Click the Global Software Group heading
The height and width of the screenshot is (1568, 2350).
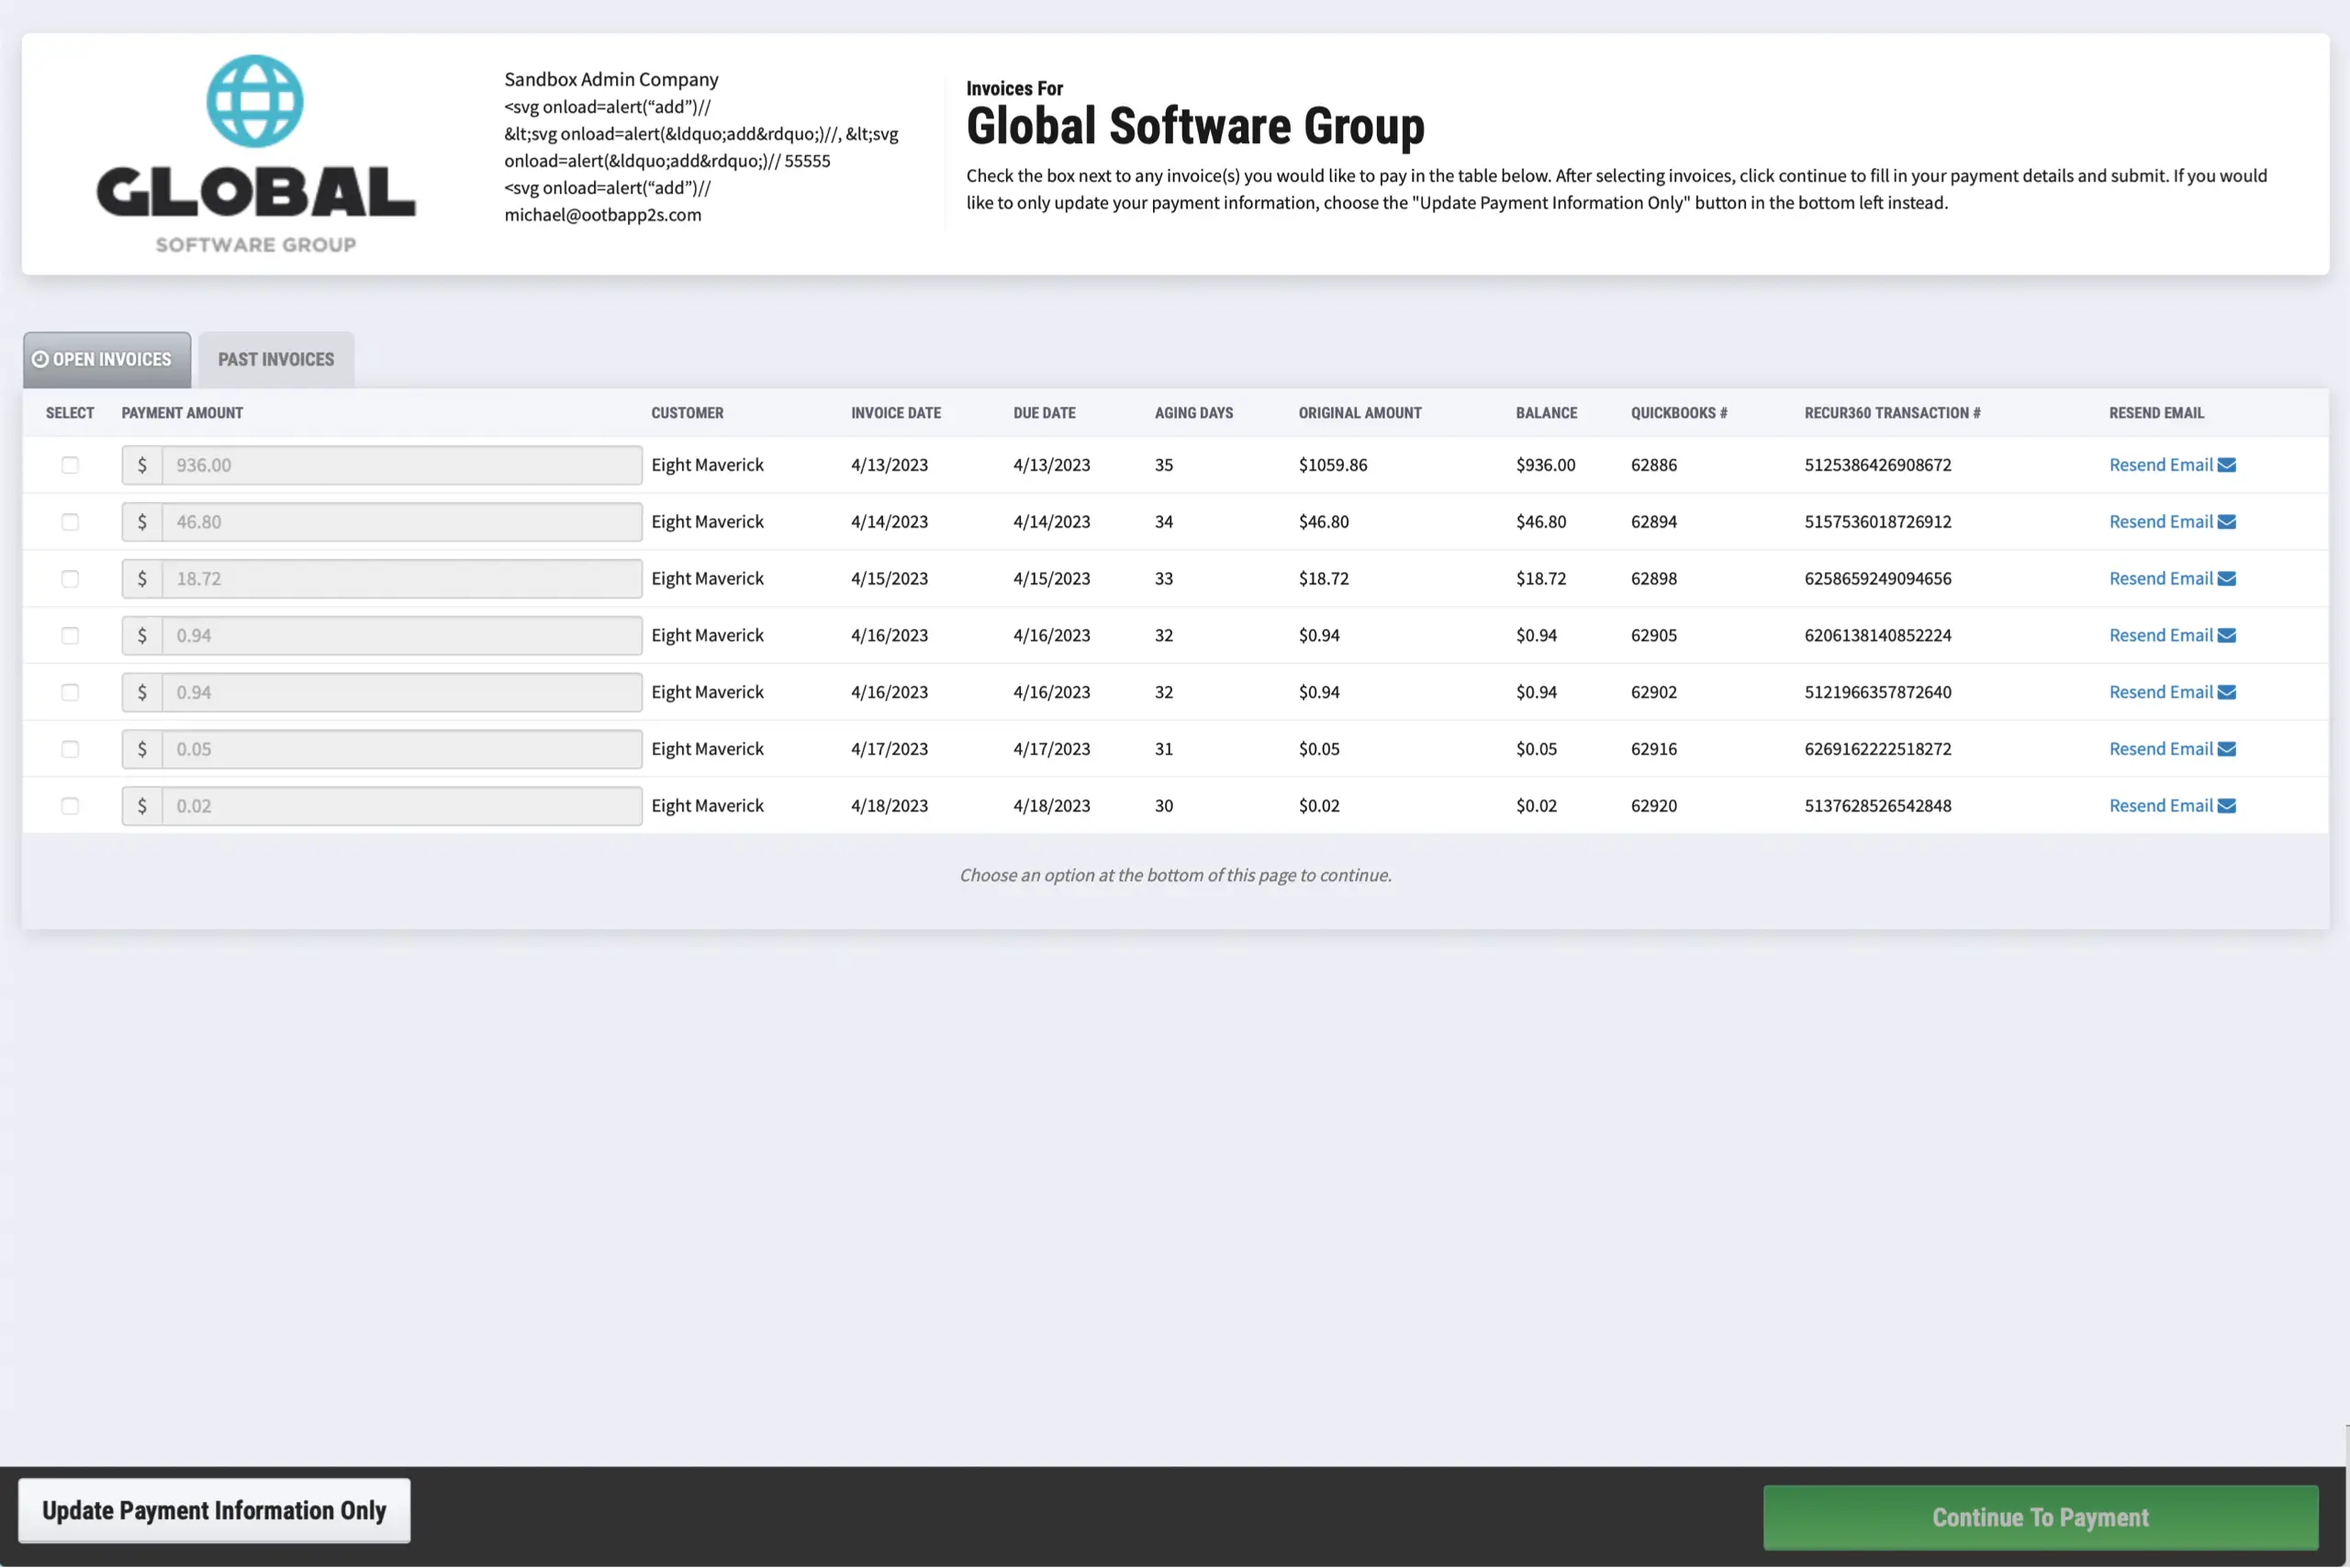coord(1195,127)
